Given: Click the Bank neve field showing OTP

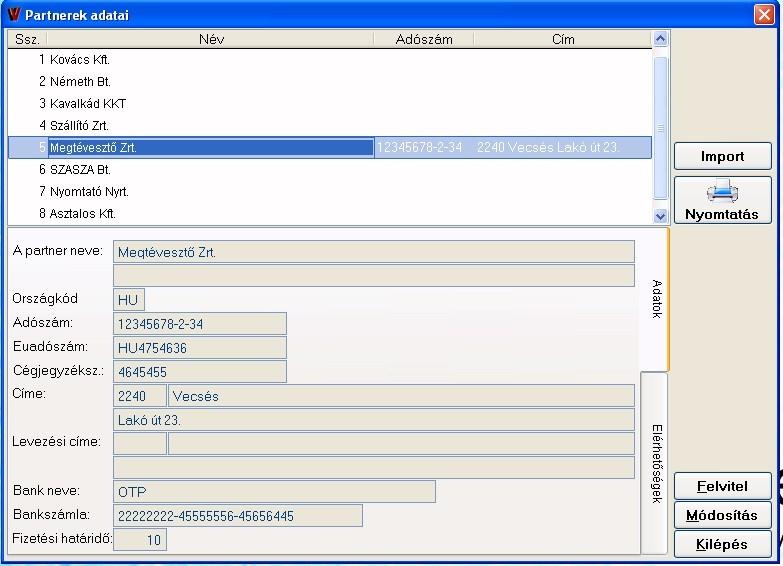Looking at the screenshot, I should (x=275, y=492).
